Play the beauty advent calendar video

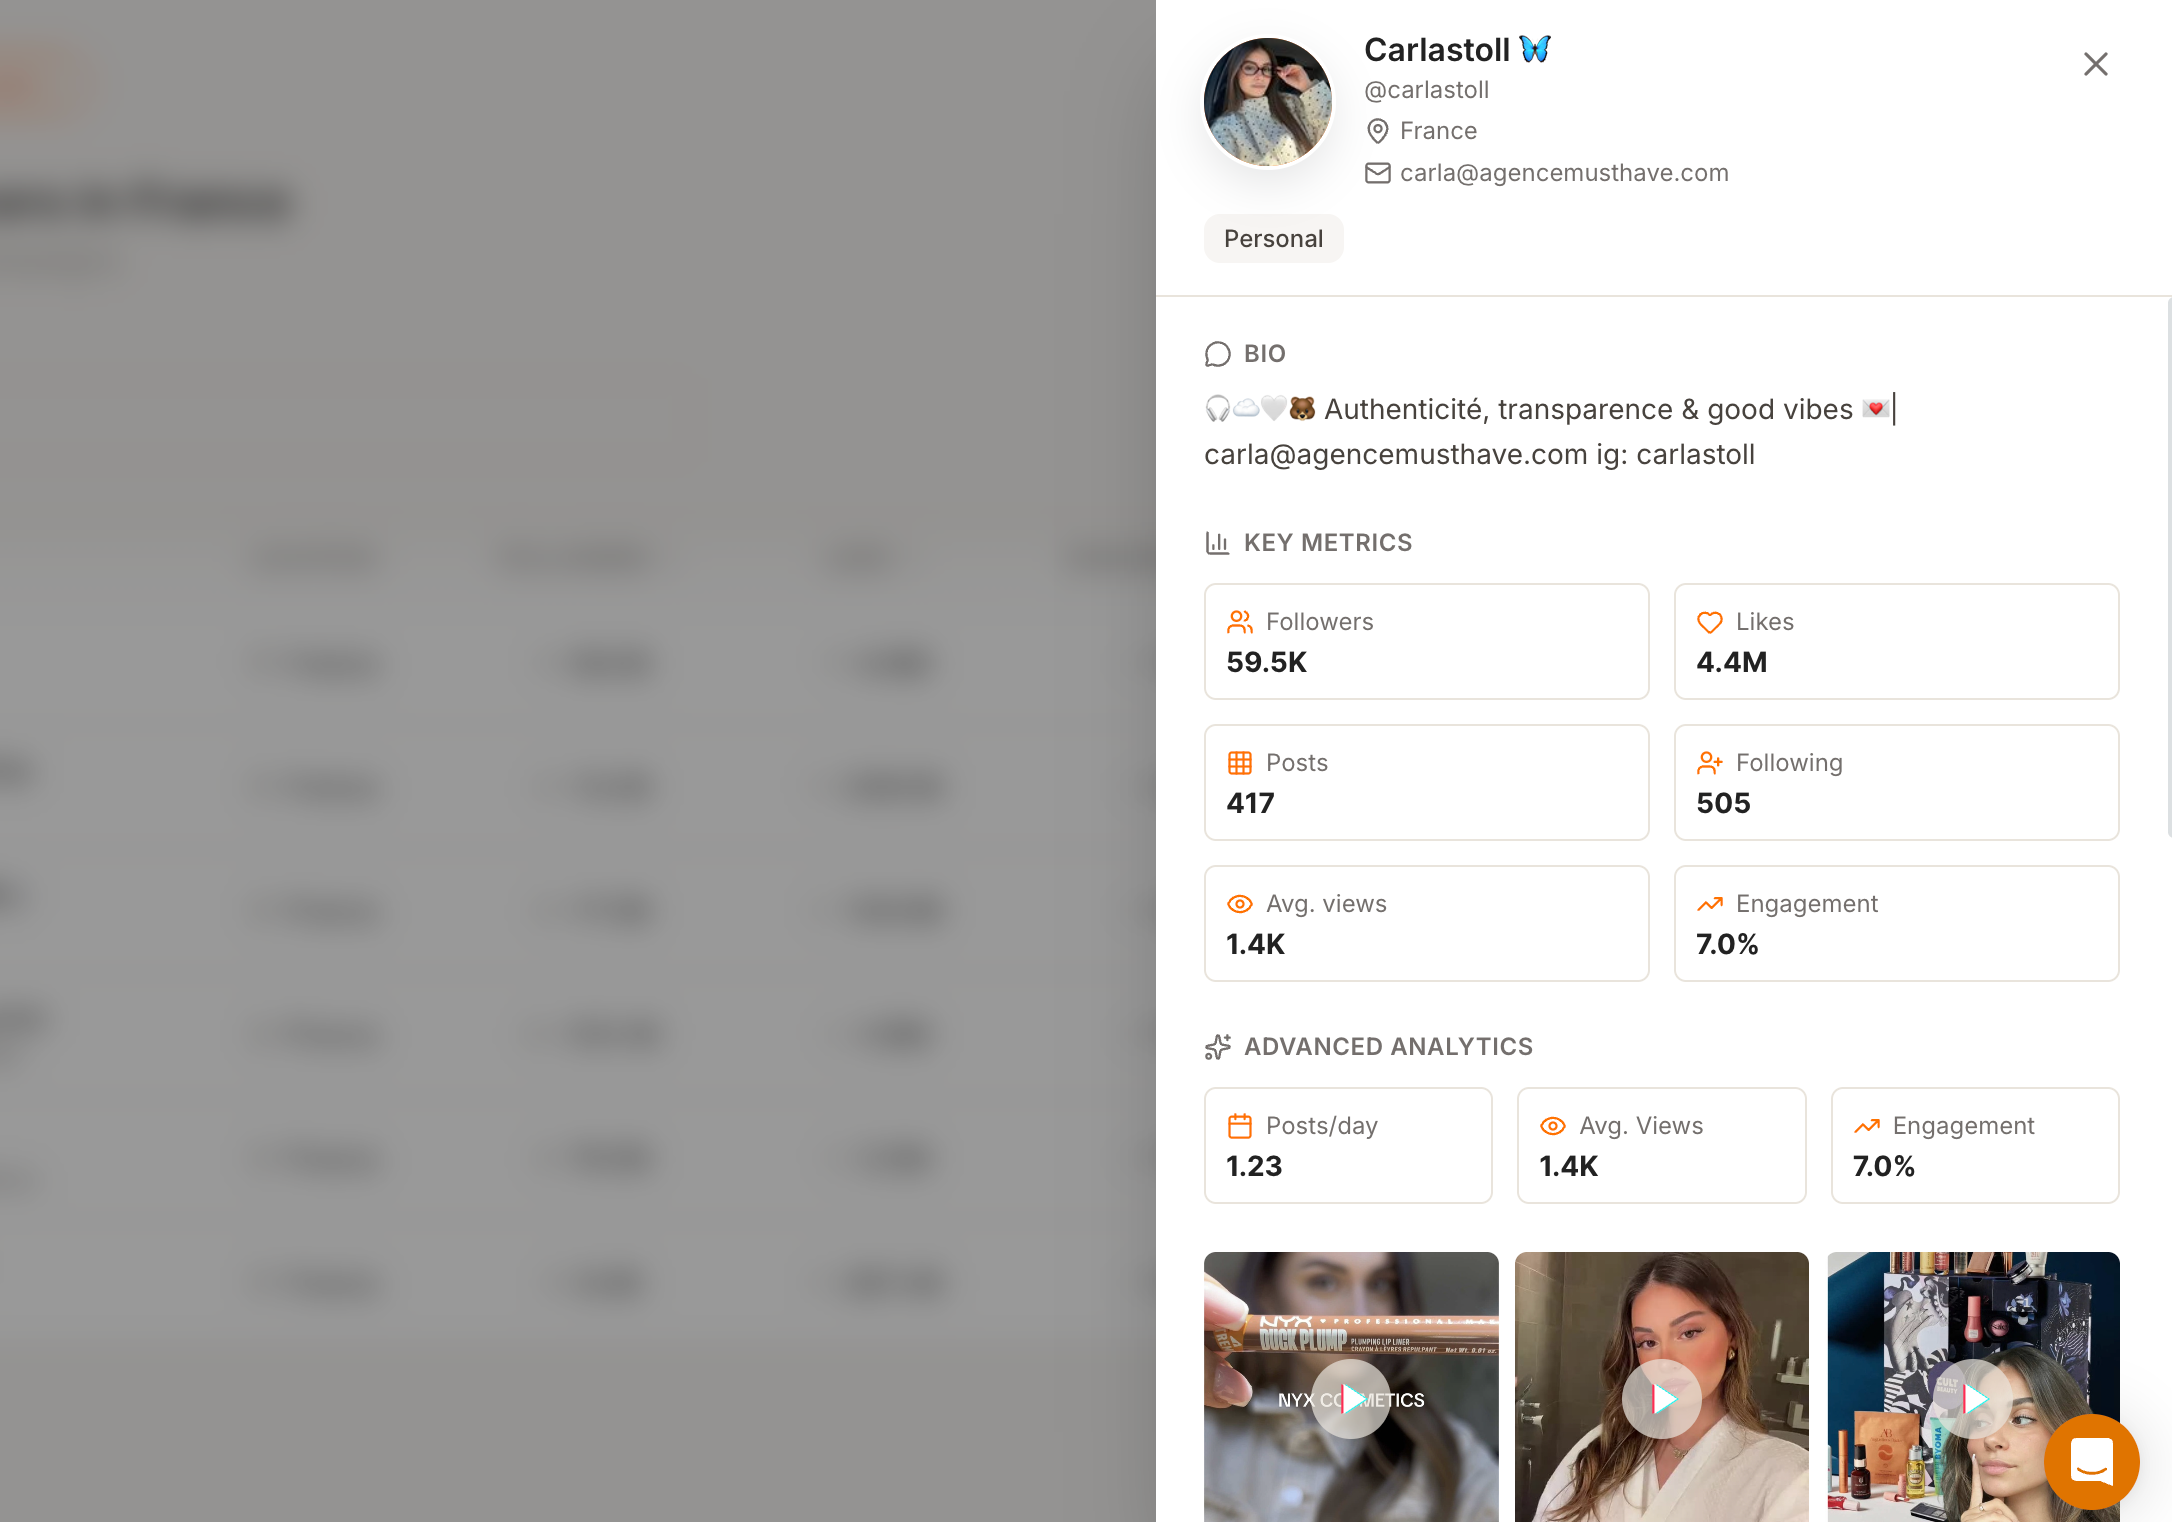pos(1972,1398)
